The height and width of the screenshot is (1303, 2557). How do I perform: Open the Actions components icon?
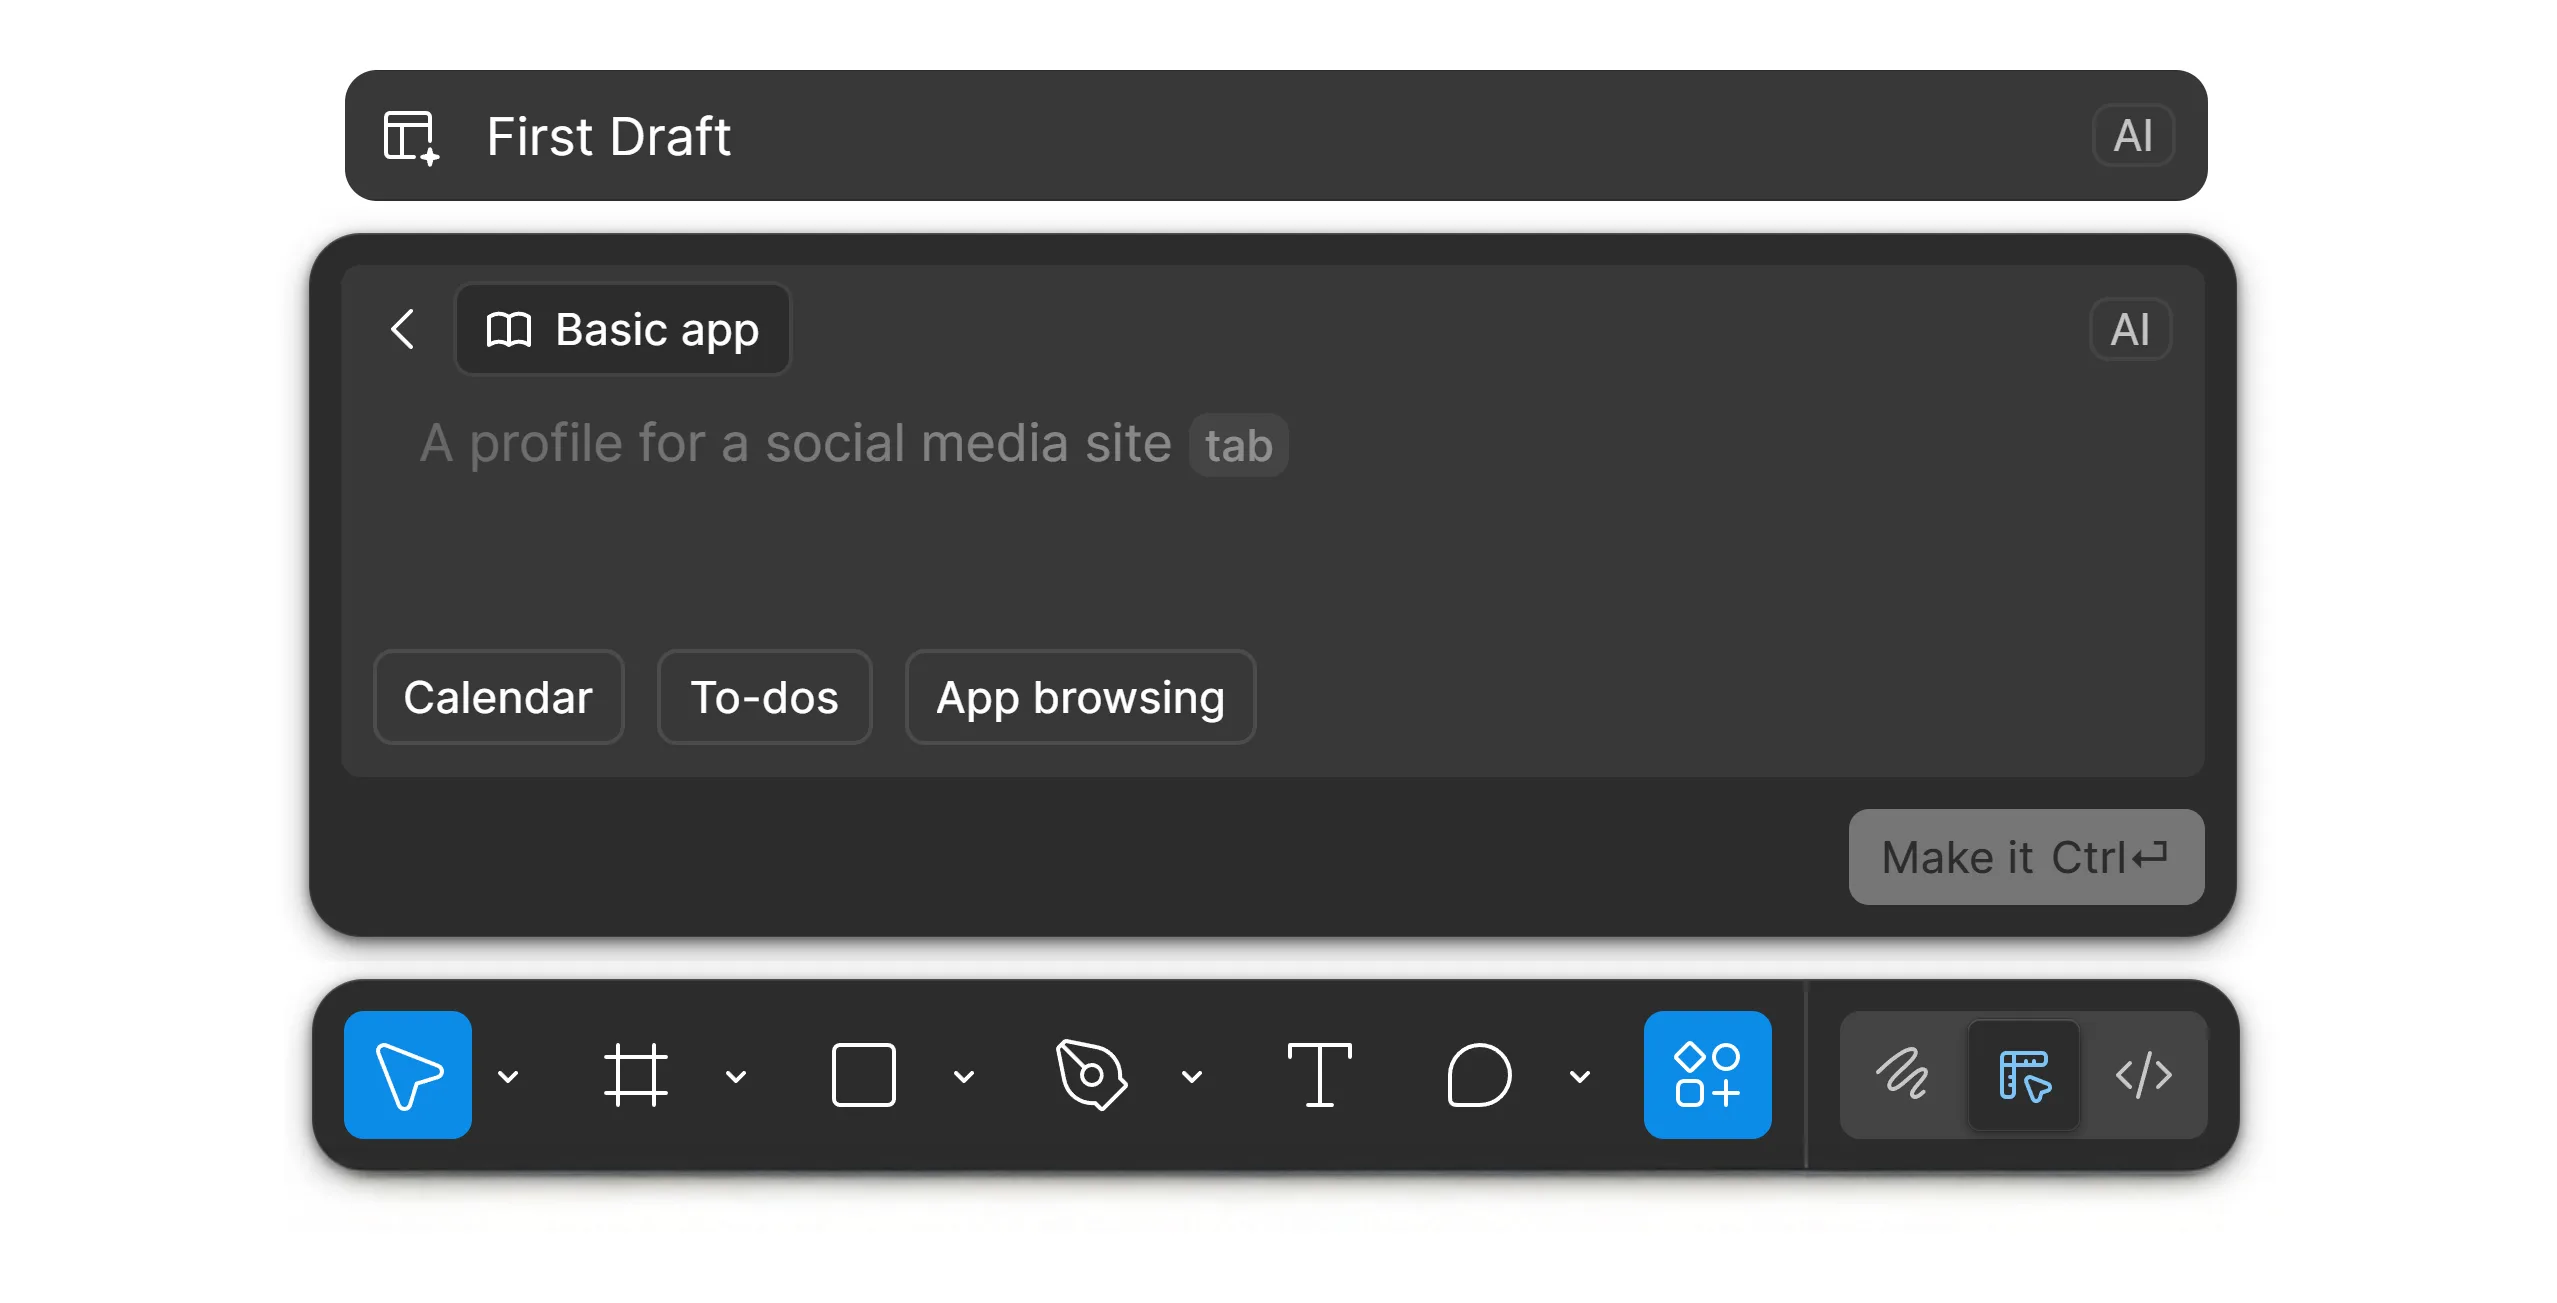(x=1708, y=1075)
